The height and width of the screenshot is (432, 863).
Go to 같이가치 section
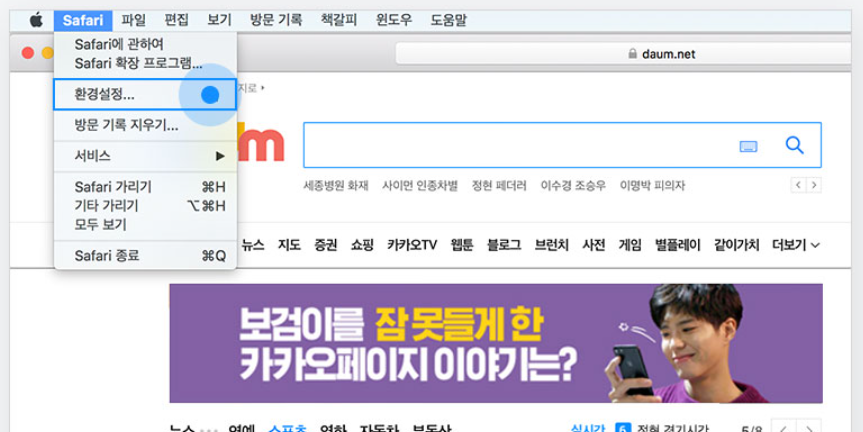(736, 245)
